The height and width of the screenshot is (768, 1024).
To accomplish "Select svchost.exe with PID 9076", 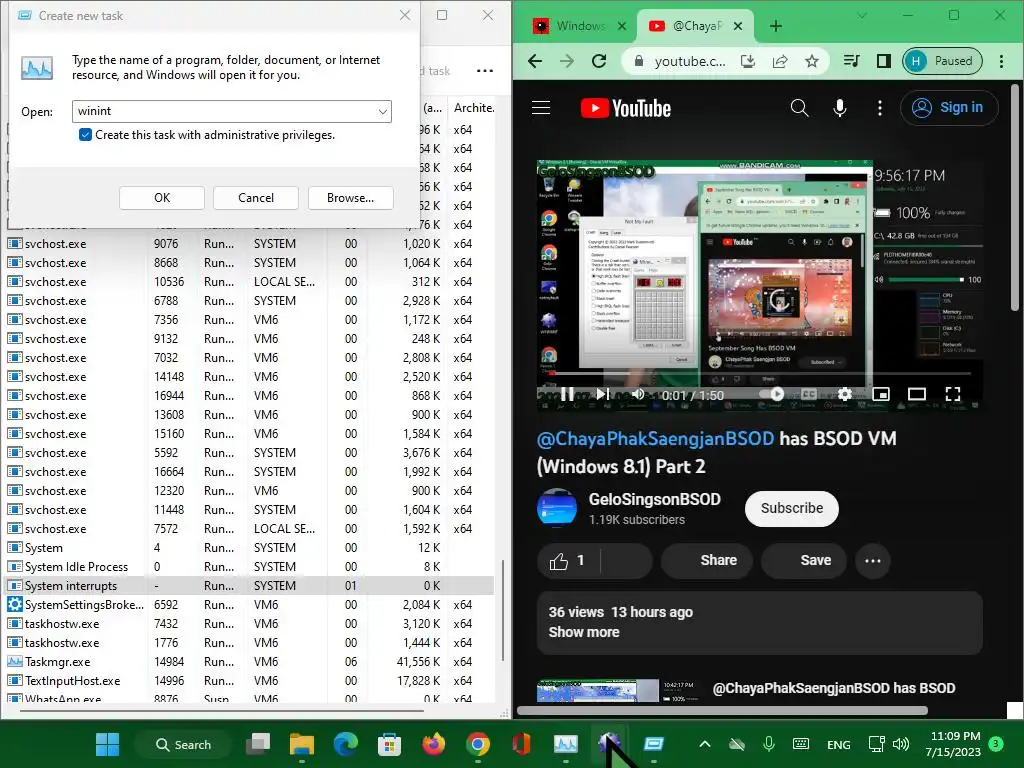I will [249, 244].
